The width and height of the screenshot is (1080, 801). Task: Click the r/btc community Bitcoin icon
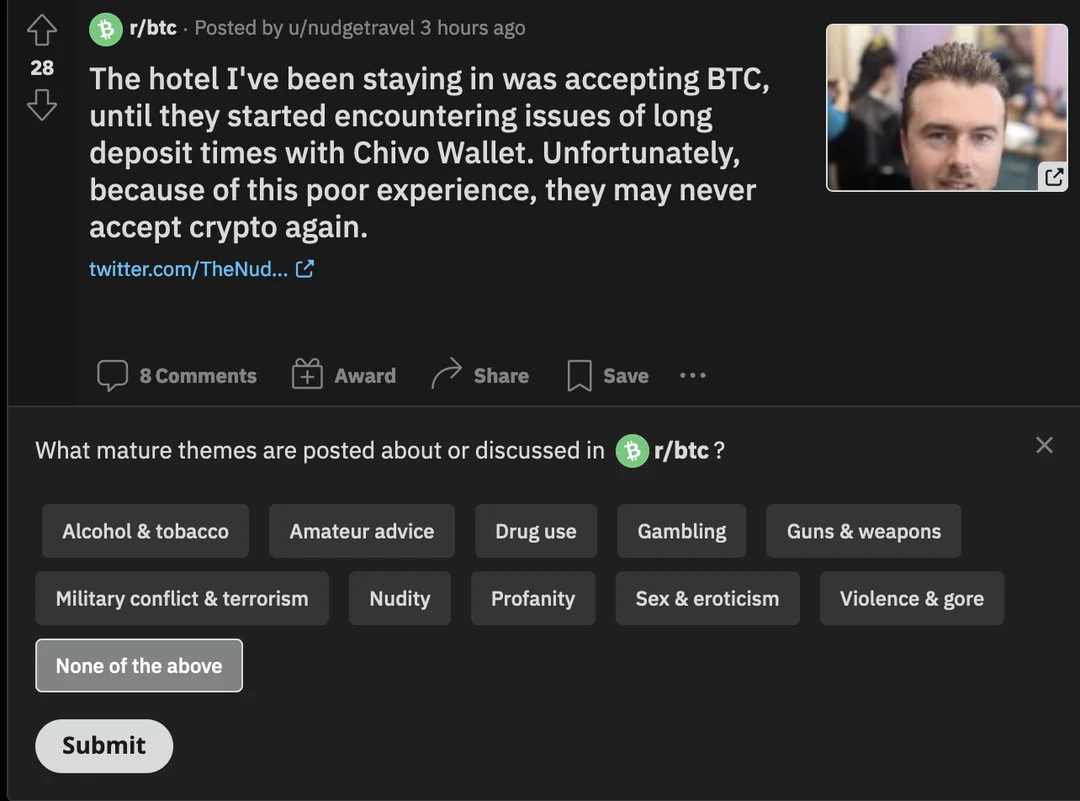pos(106,28)
